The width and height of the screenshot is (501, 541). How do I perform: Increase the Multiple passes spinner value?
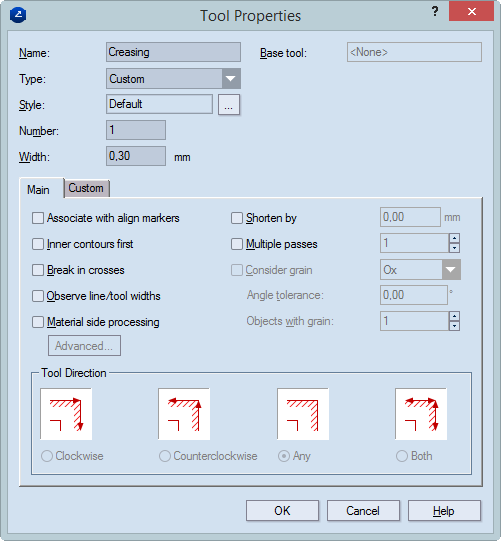pyautogui.click(x=454, y=238)
